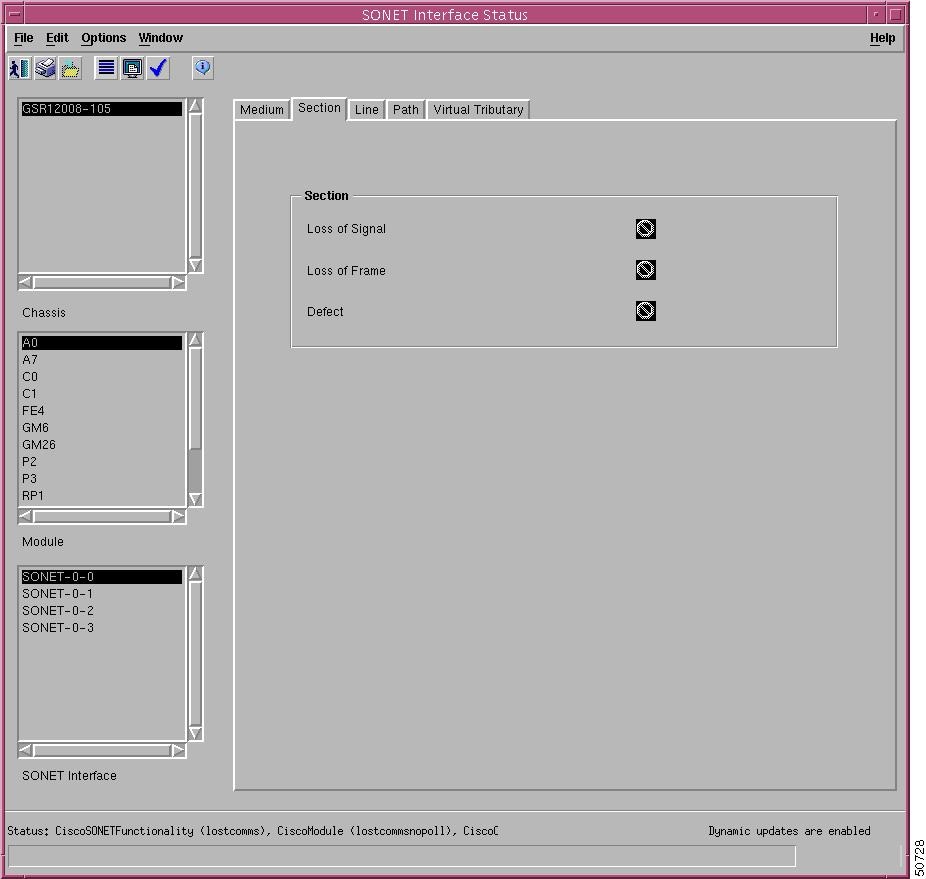Image resolution: width=926 pixels, height=879 pixels.
Task: Switch to the Medium tab
Action: click(x=262, y=110)
